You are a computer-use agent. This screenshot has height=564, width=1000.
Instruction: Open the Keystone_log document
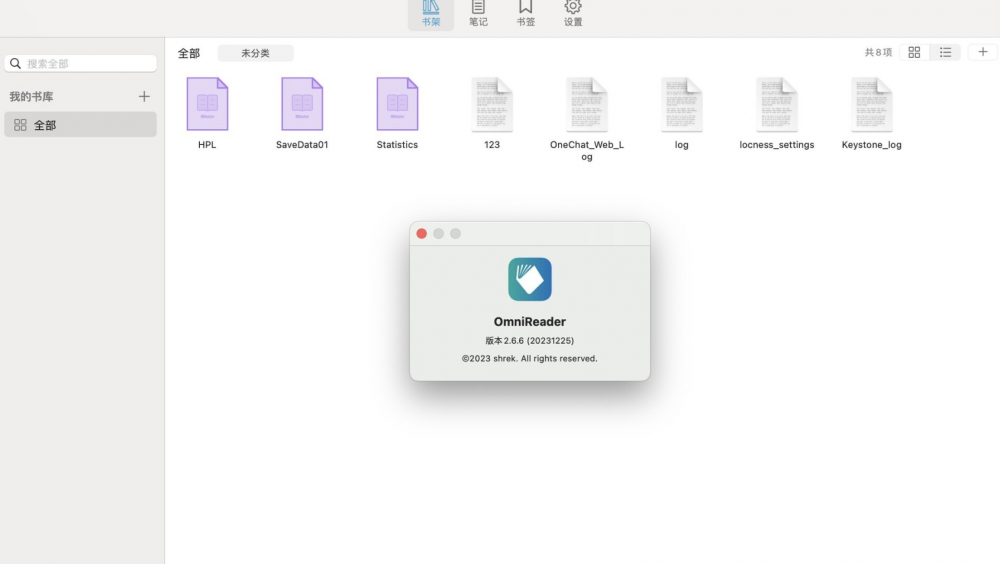click(x=872, y=104)
